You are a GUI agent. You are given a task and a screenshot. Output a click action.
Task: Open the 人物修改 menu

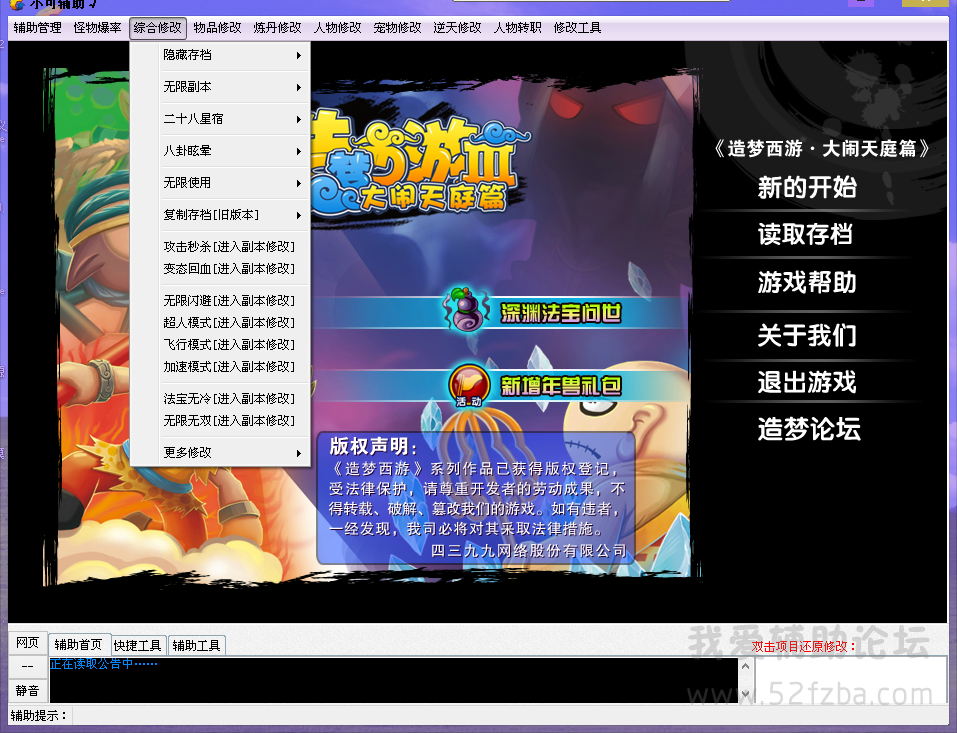[x=338, y=28]
